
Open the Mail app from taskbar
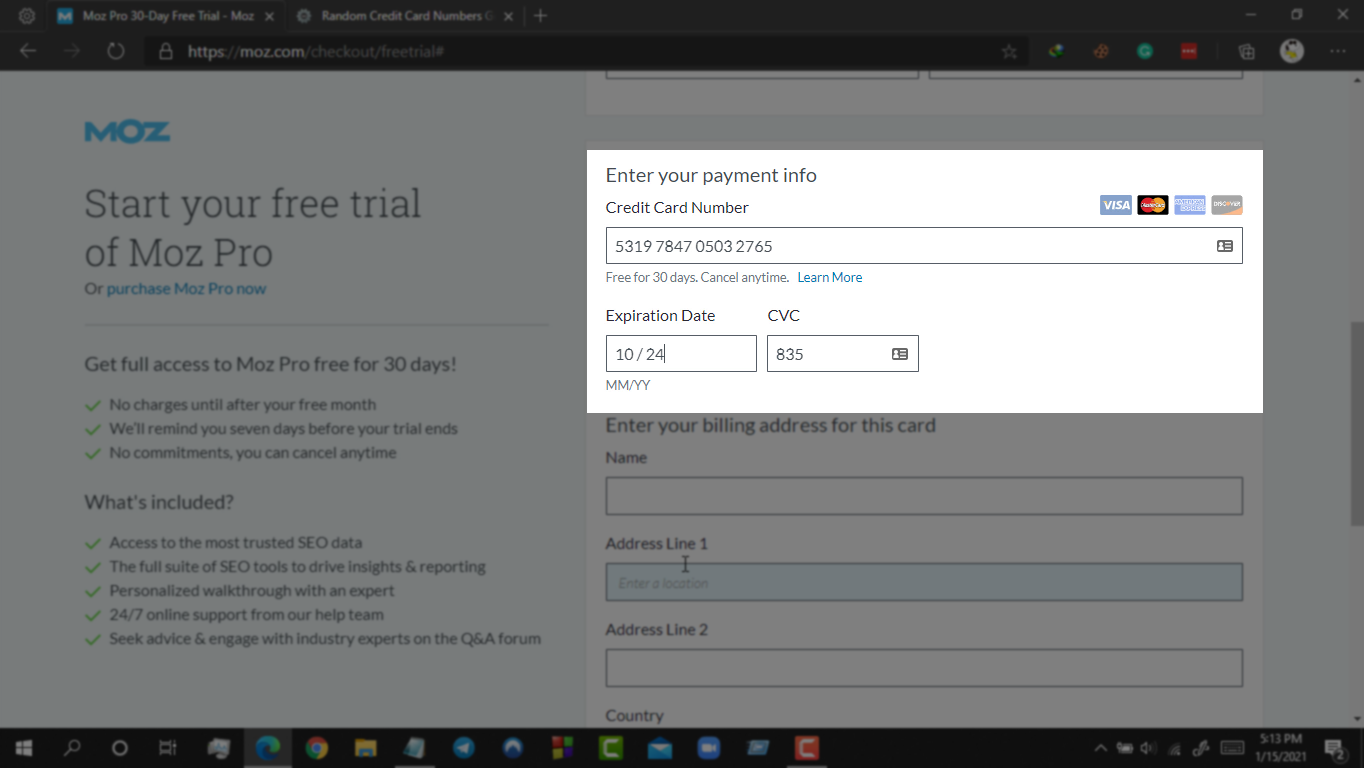point(660,748)
